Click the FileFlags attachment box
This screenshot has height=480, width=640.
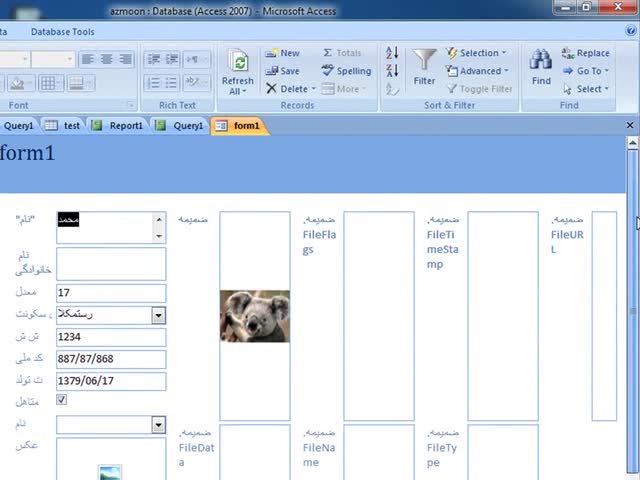click(379, 316)
